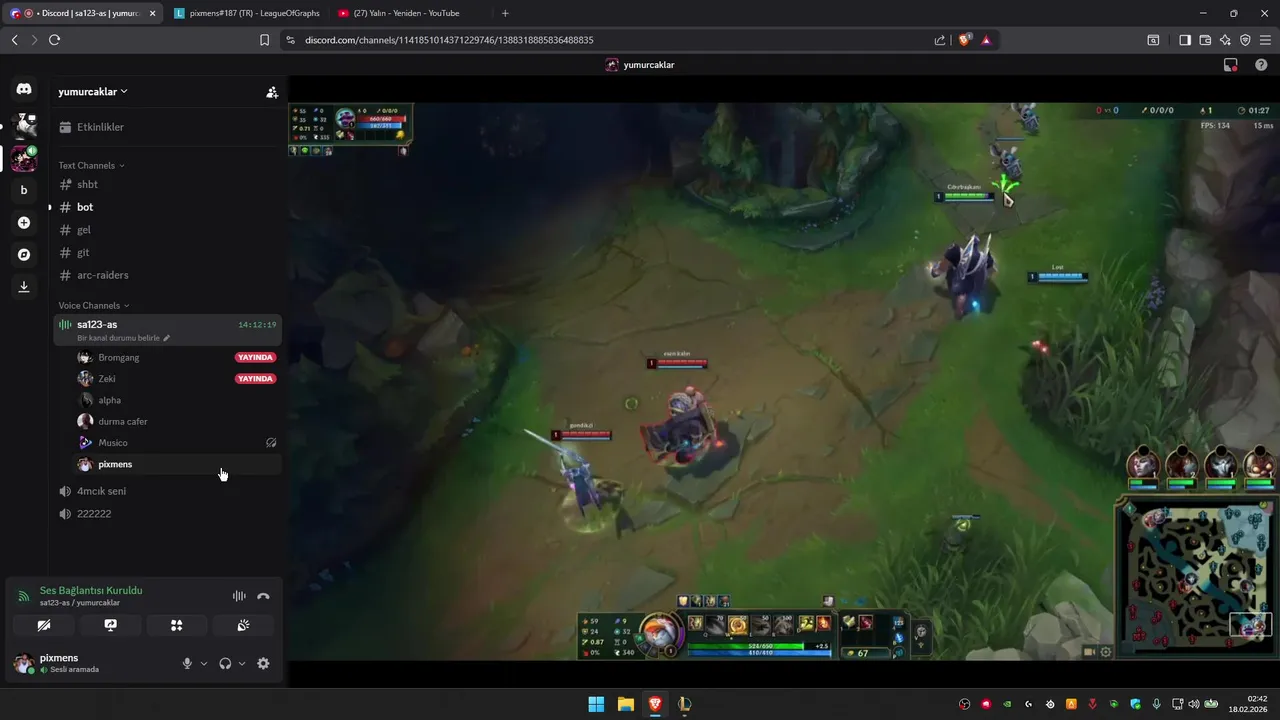Open Brave Leo AI sparkle icon
The height and width of the screenshot is (720, 1280).
pos(1225,40)
